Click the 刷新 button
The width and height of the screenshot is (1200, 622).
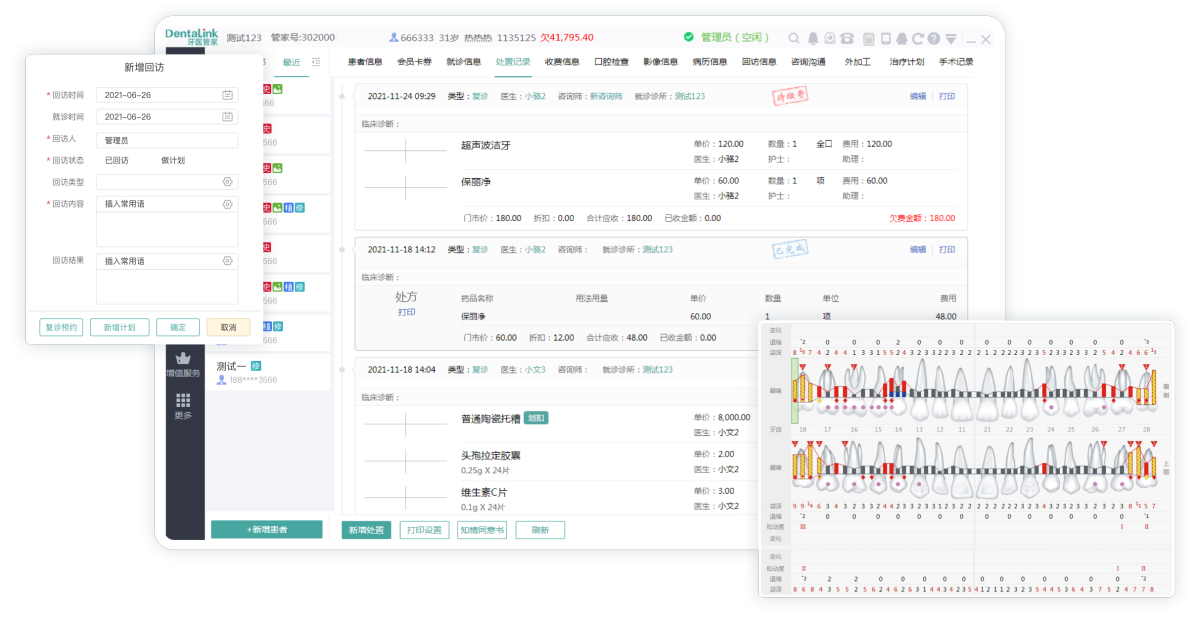pyautogui.click(x=540, y=530)
